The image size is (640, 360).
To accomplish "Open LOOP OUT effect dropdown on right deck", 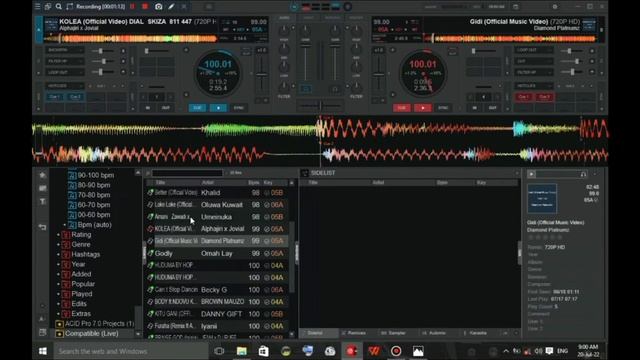I will [533, 50].
